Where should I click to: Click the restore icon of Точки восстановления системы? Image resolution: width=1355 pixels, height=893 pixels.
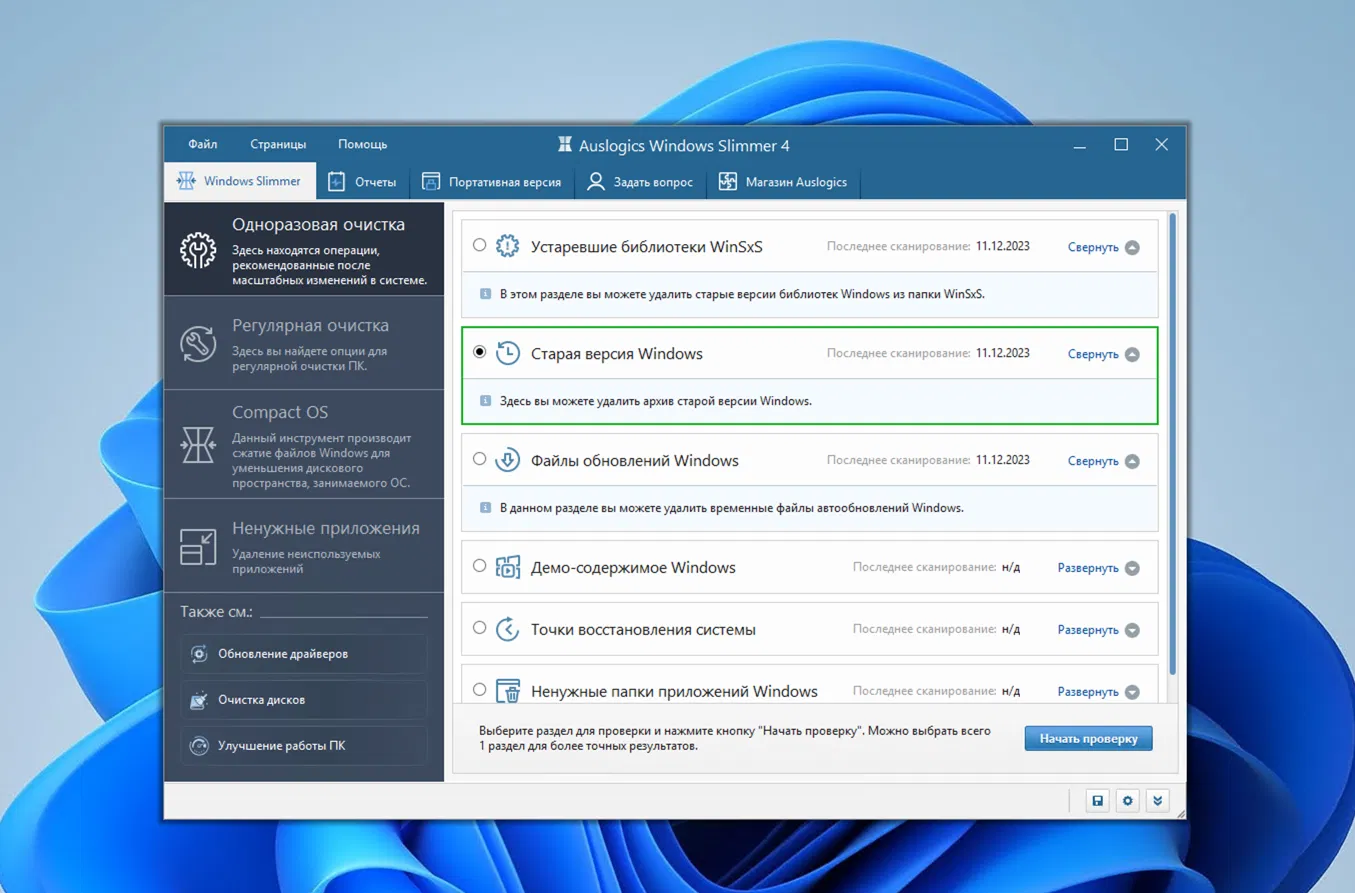click(x=508, y=629)
